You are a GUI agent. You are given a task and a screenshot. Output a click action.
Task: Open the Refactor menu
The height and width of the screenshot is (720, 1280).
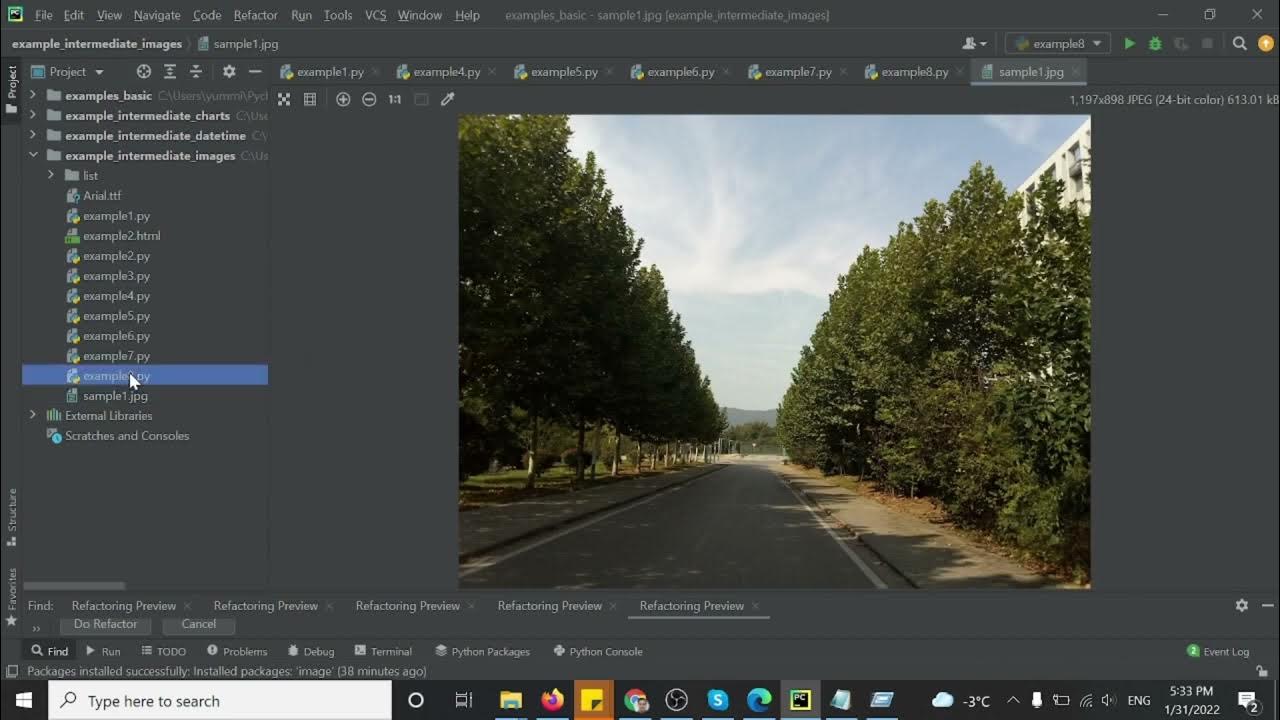tap(255, 15)
